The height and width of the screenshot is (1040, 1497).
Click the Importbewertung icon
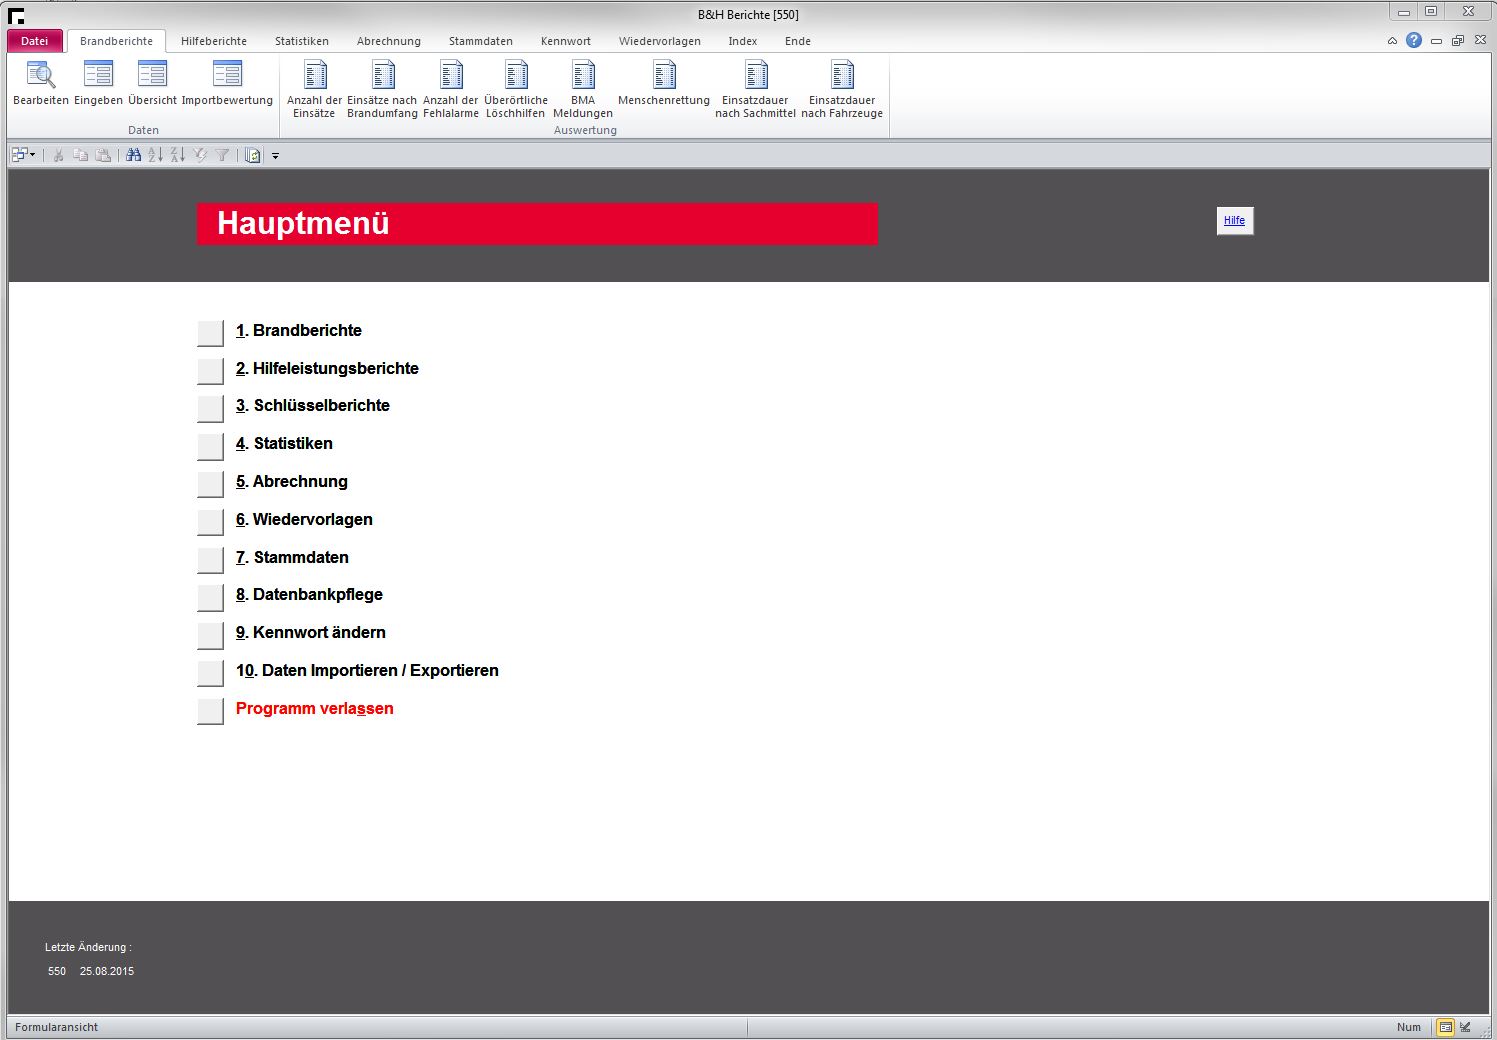[227, 83]
